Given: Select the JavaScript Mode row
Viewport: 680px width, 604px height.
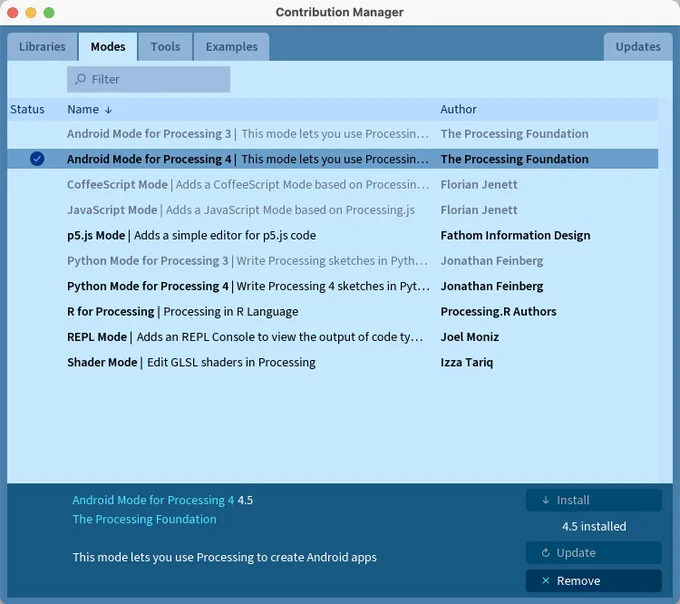Looking at the screenshot, I should 333,210.
